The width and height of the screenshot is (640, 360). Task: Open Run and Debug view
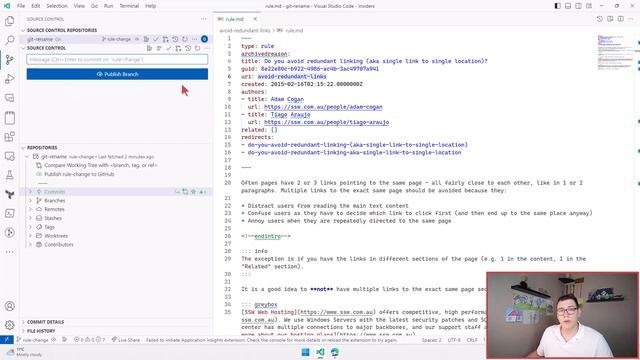(9, 79)
